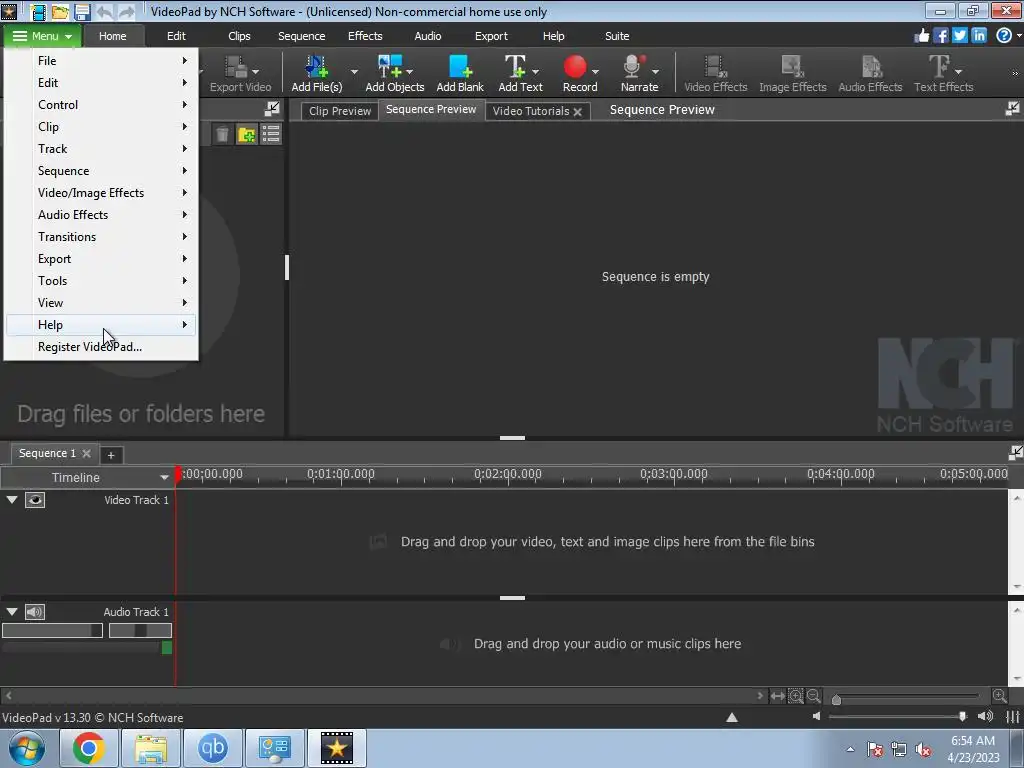Click the New Project filmstrip icon in title bar
Screen dimensions: 1024x768
38,11
